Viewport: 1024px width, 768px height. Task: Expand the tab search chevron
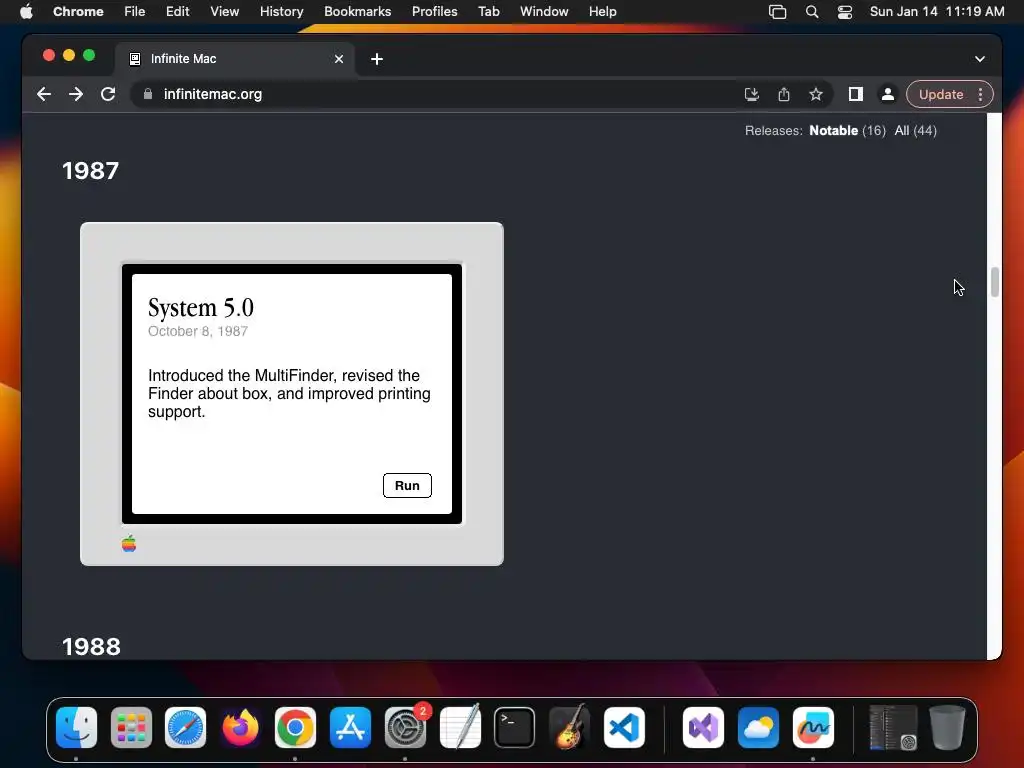[980, 59]
